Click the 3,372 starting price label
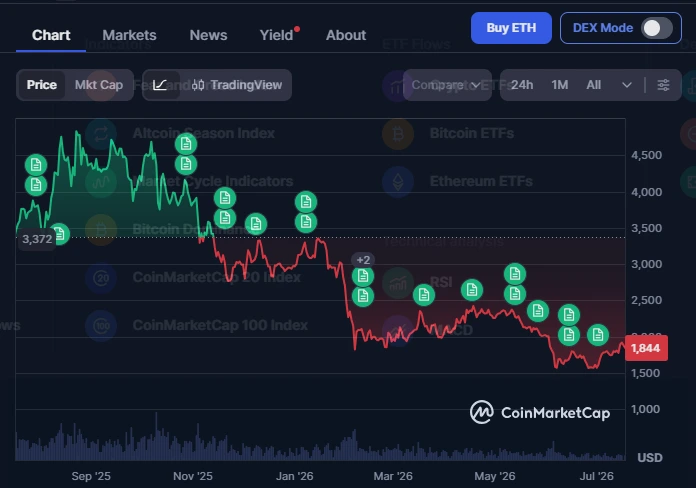Screen dimensions: 696x488 pos(37,239)
